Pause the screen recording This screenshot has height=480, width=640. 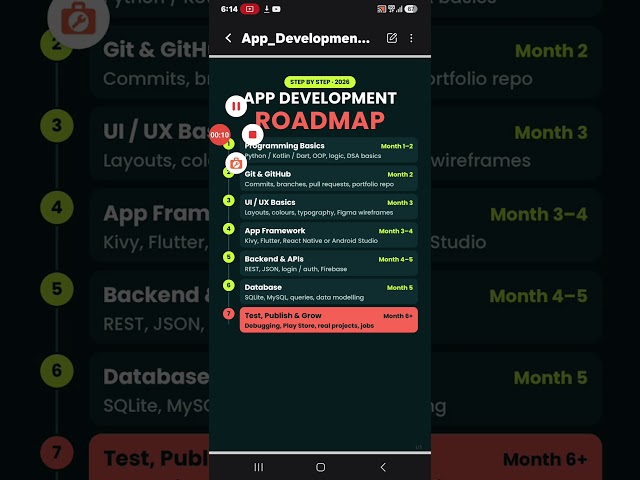236,106
